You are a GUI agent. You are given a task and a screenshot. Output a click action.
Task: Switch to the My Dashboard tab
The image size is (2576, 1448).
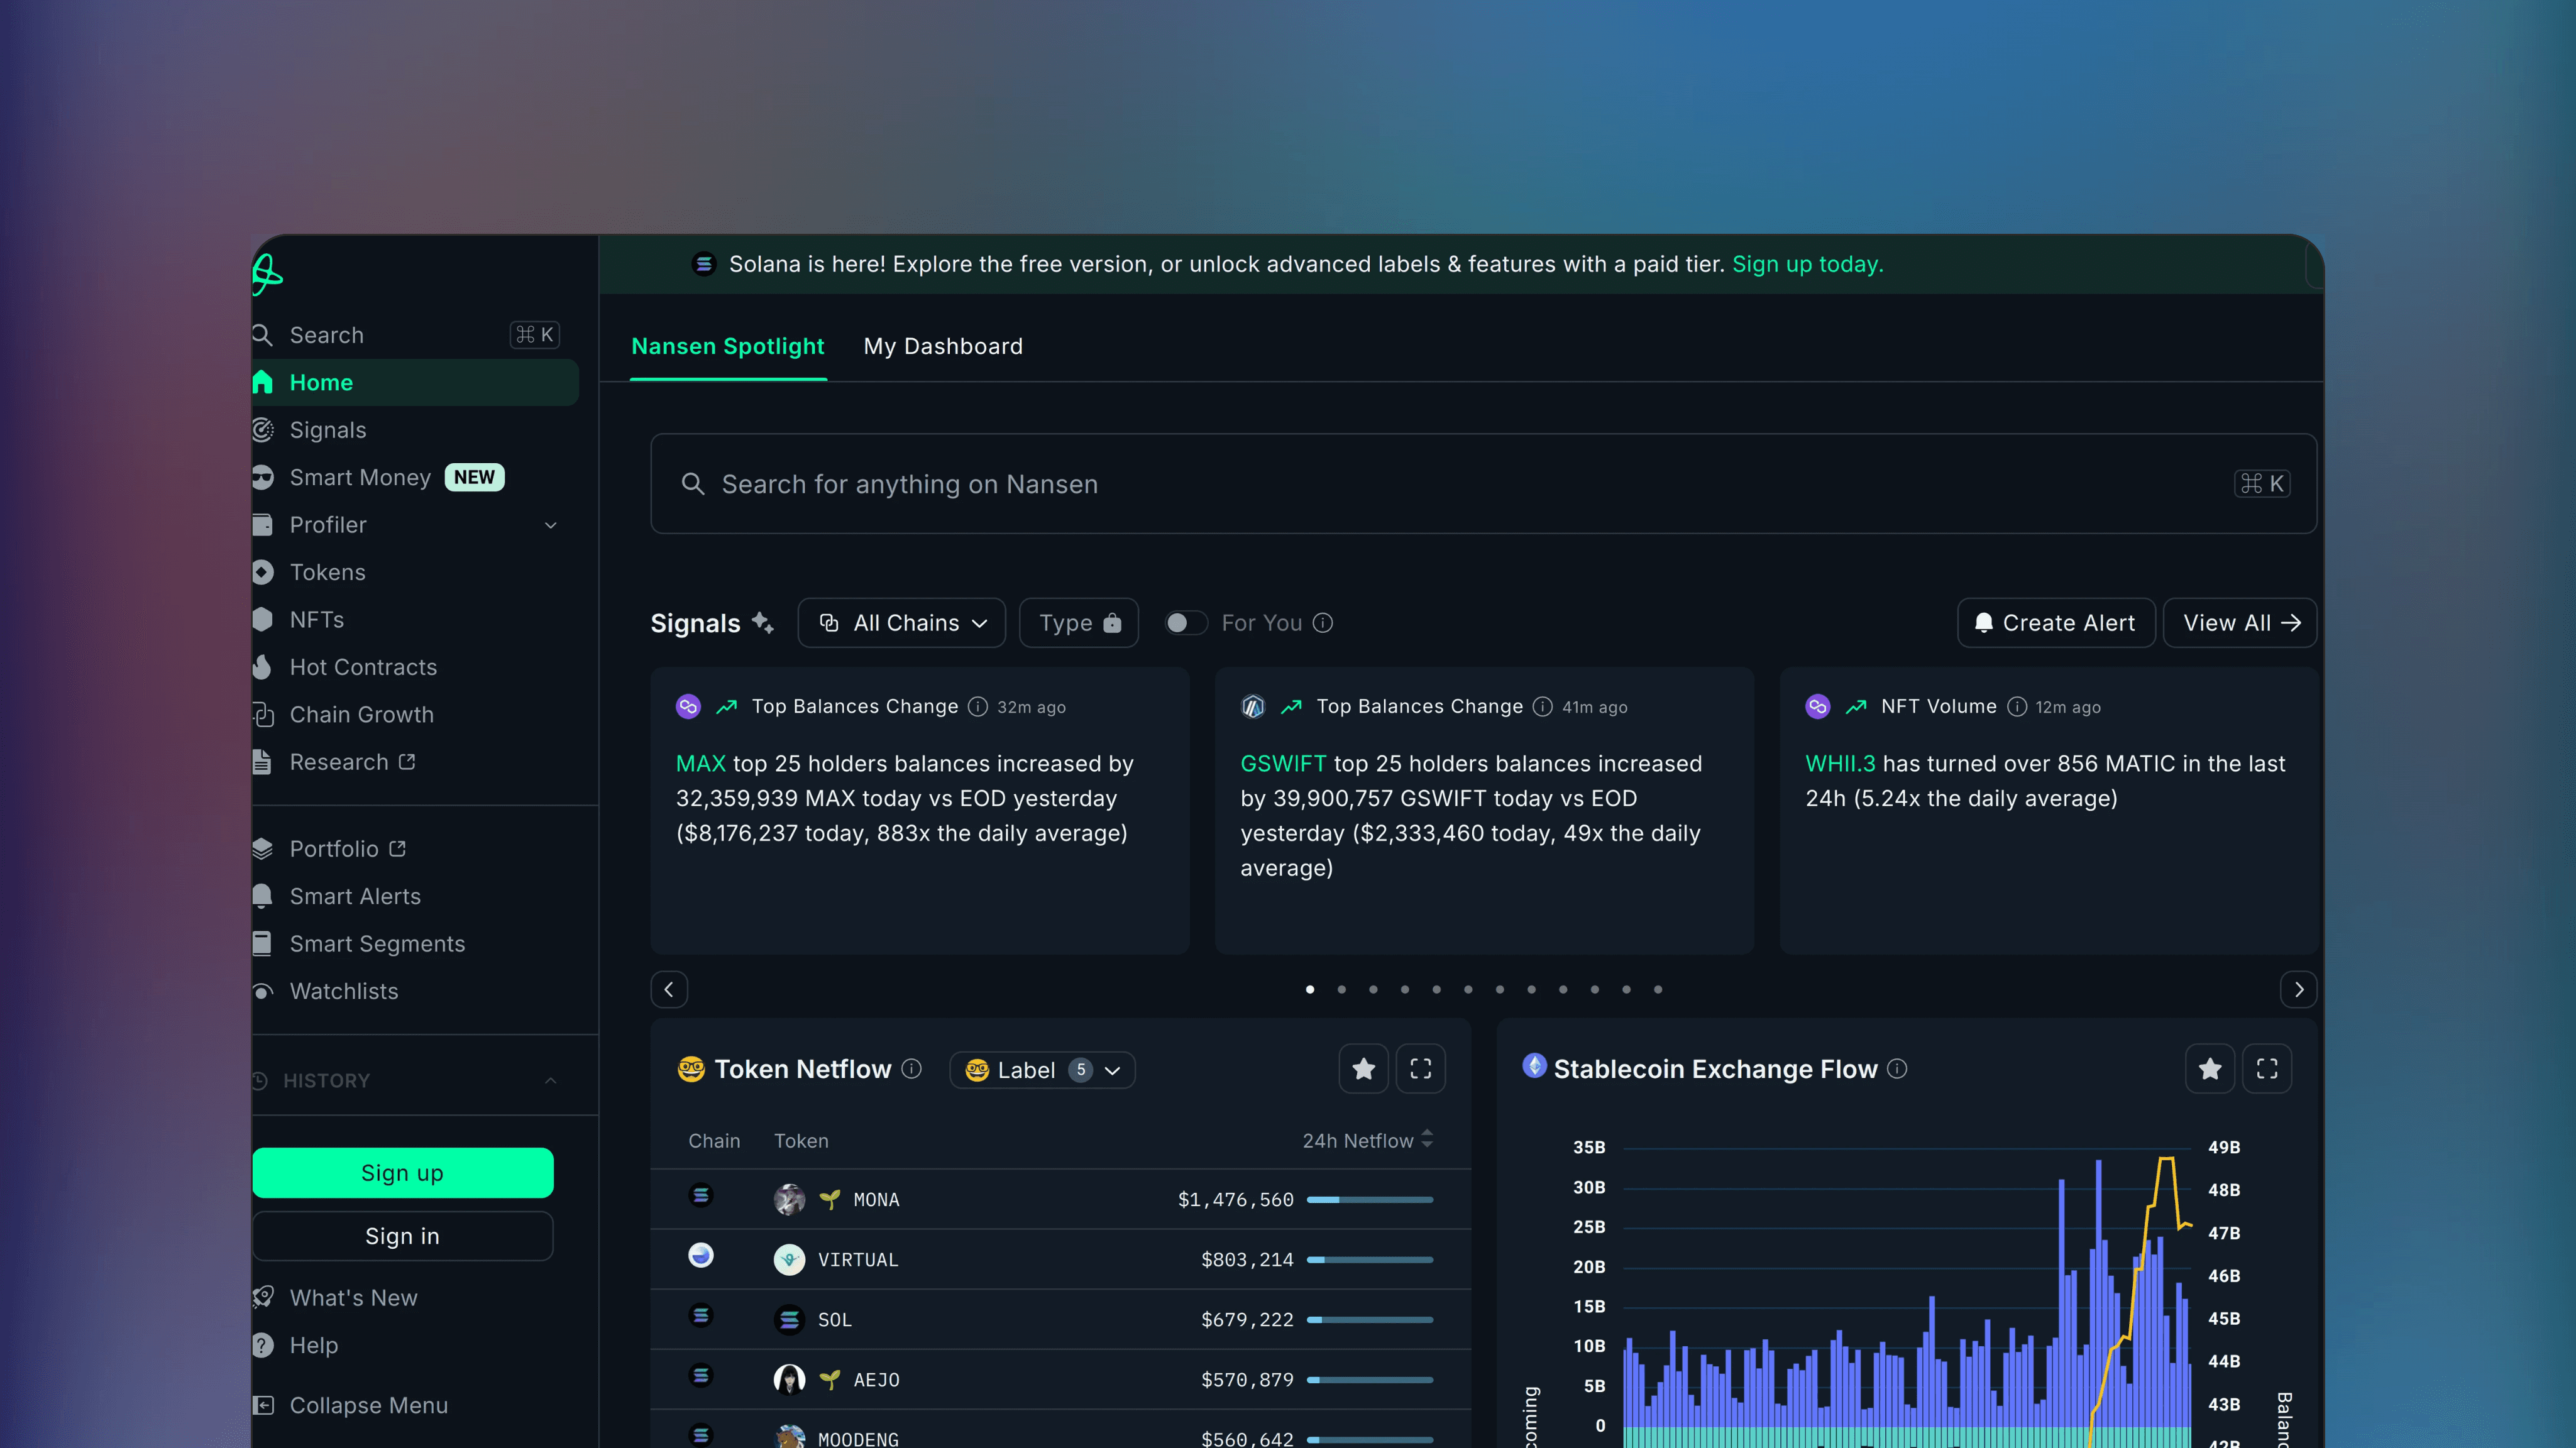943,346
